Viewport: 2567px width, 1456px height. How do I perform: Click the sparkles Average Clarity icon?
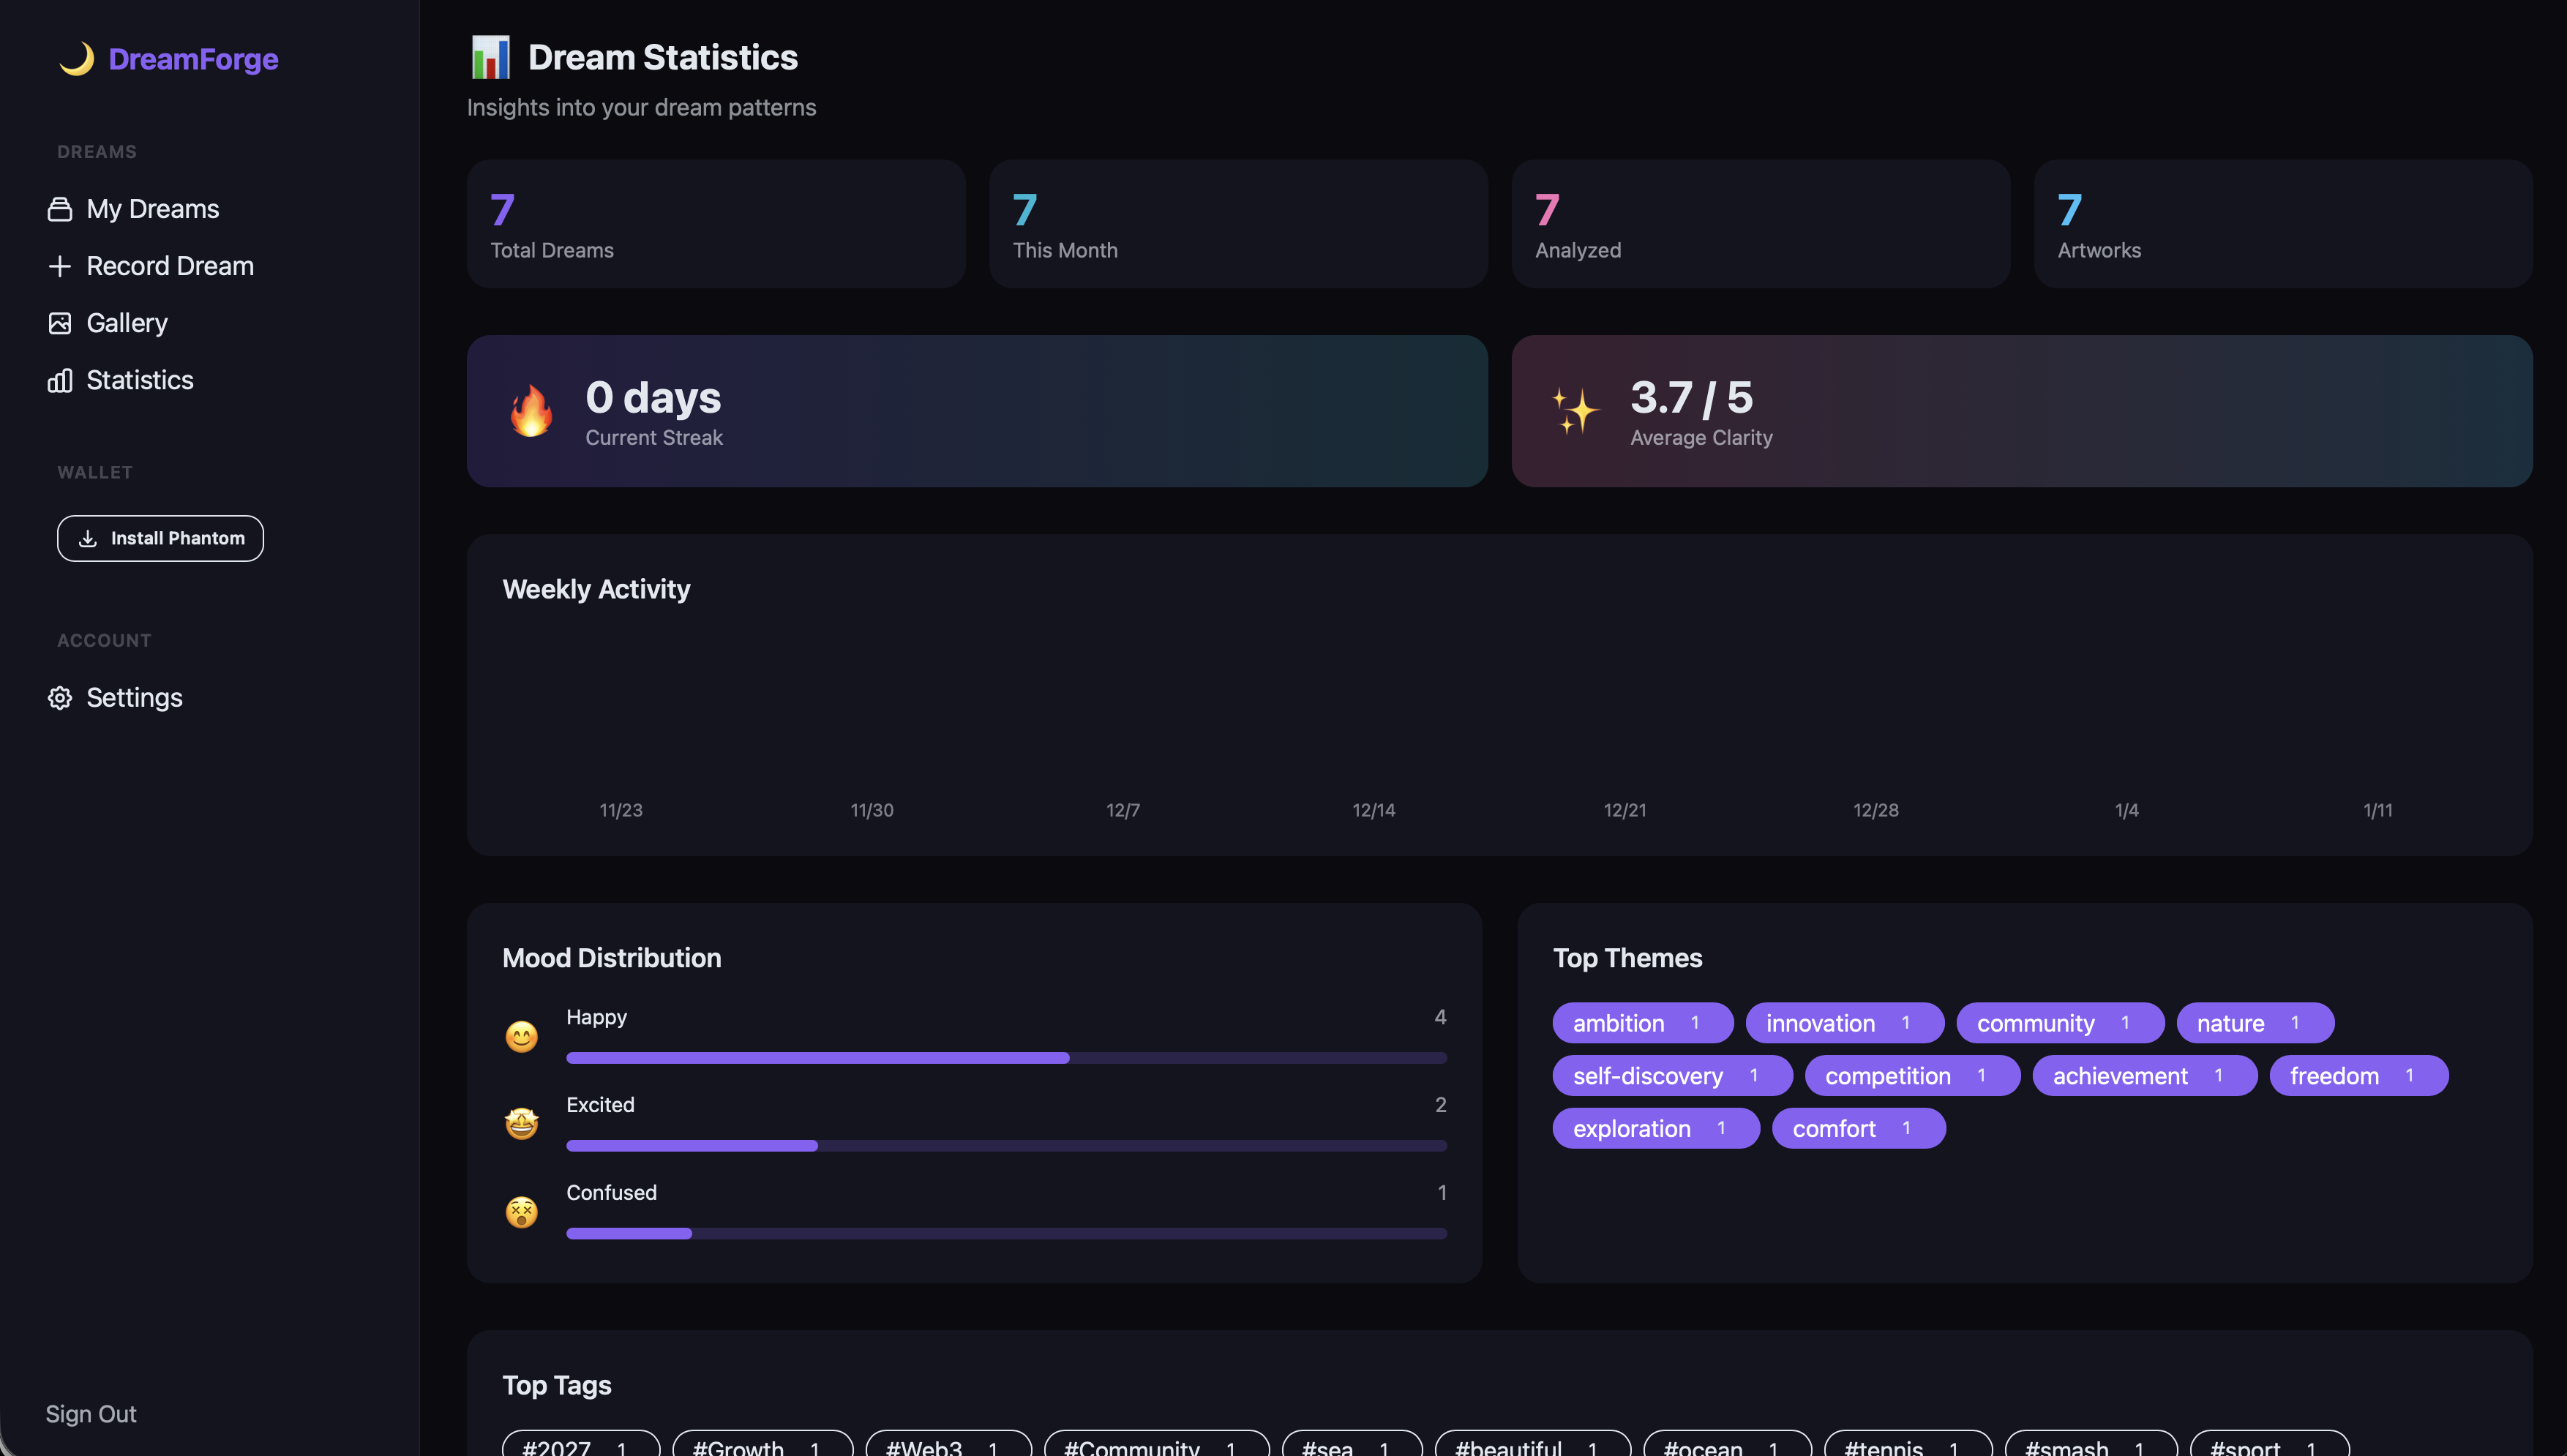[x=1576, y=411]
